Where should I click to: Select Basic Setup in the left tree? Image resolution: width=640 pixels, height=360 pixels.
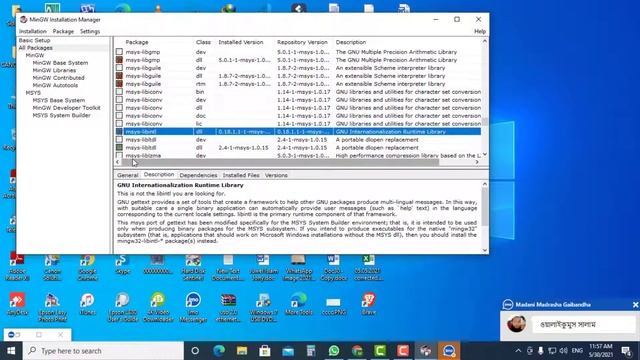click(34, 40)
